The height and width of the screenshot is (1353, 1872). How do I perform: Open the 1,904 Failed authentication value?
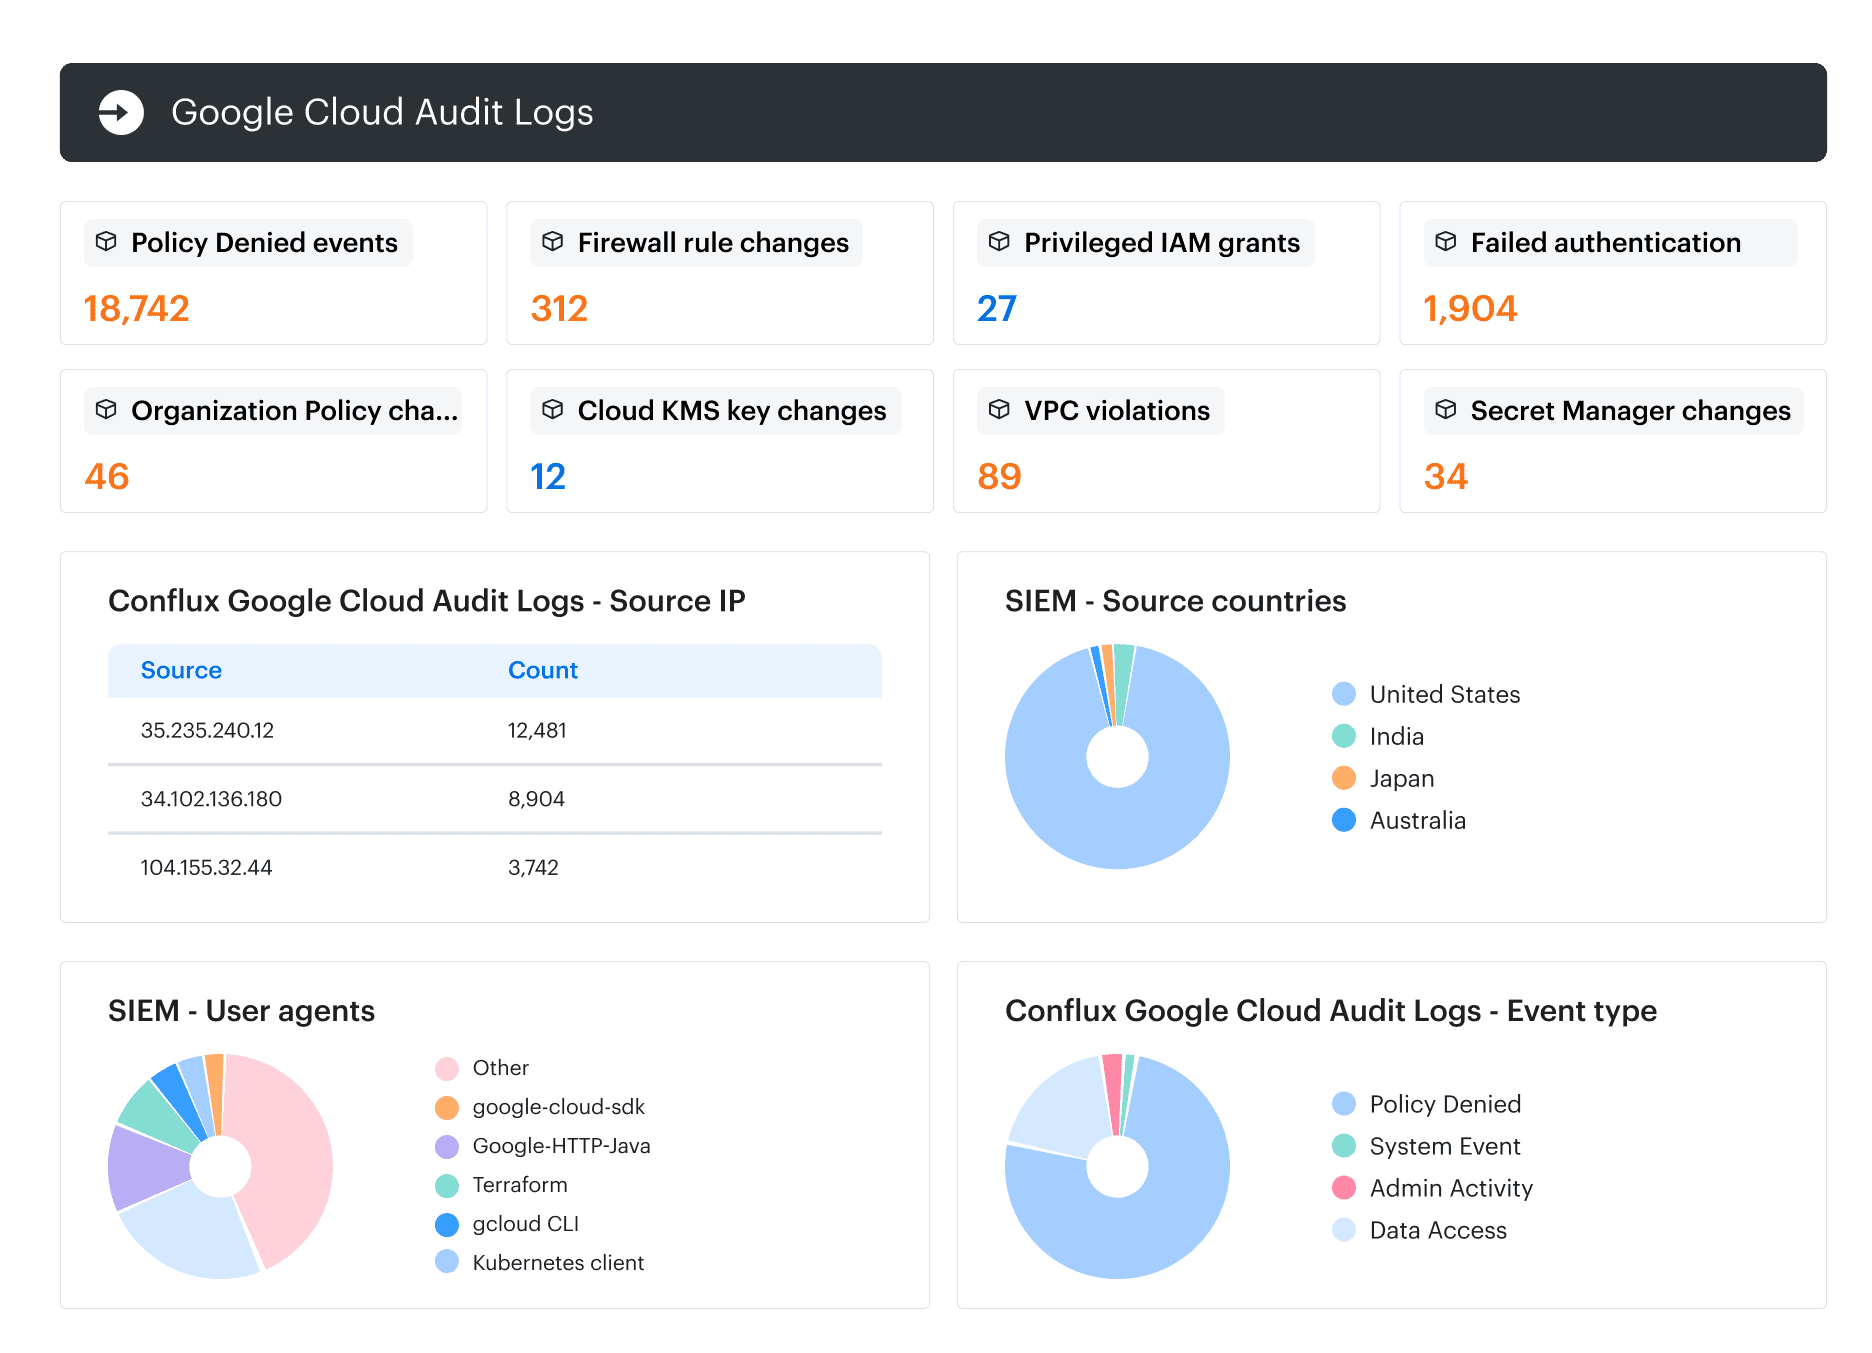pos(1470,308)
